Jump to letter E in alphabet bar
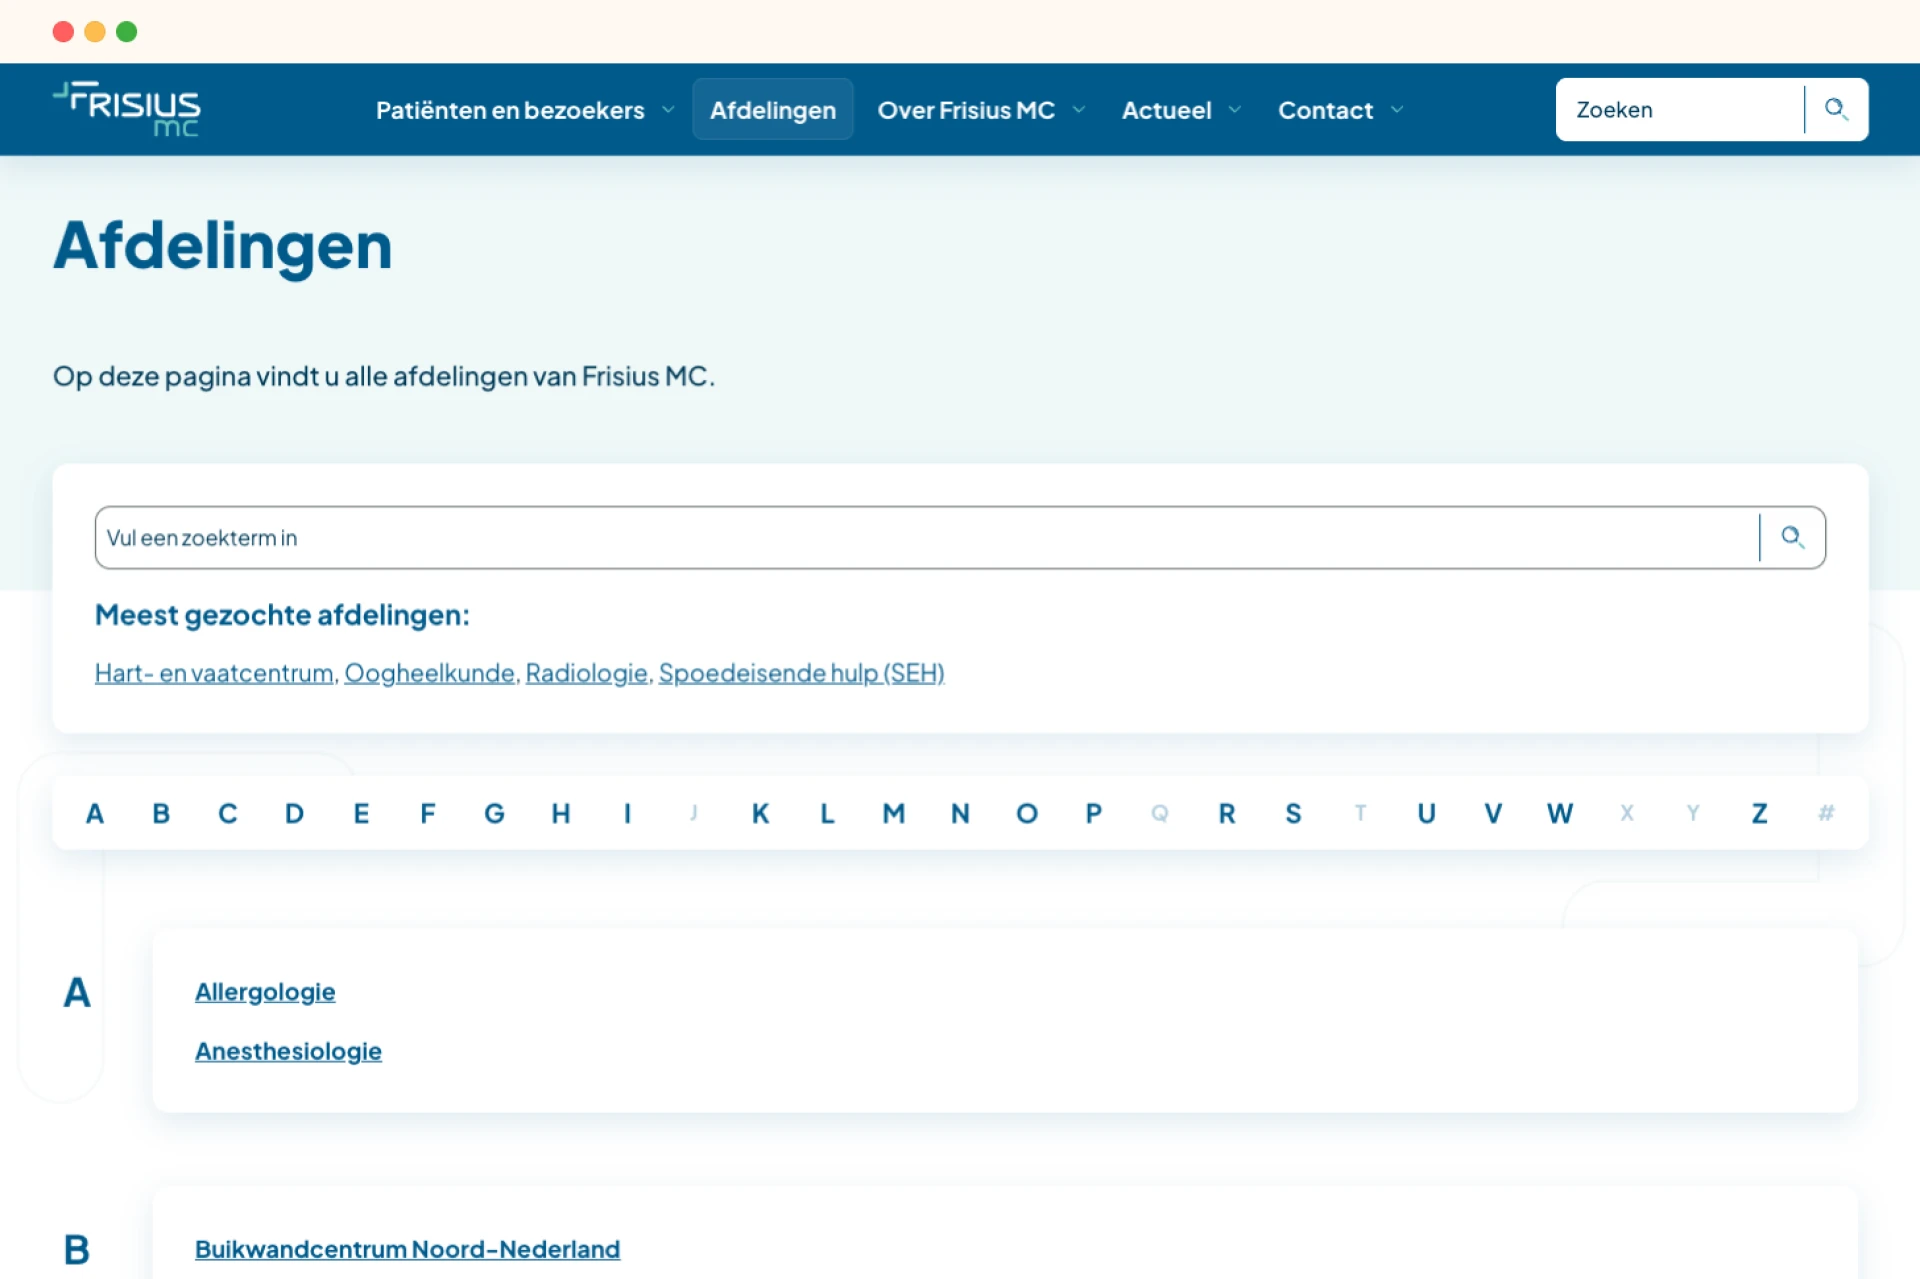The image size is (1920, 1279). tap(361, 813)
